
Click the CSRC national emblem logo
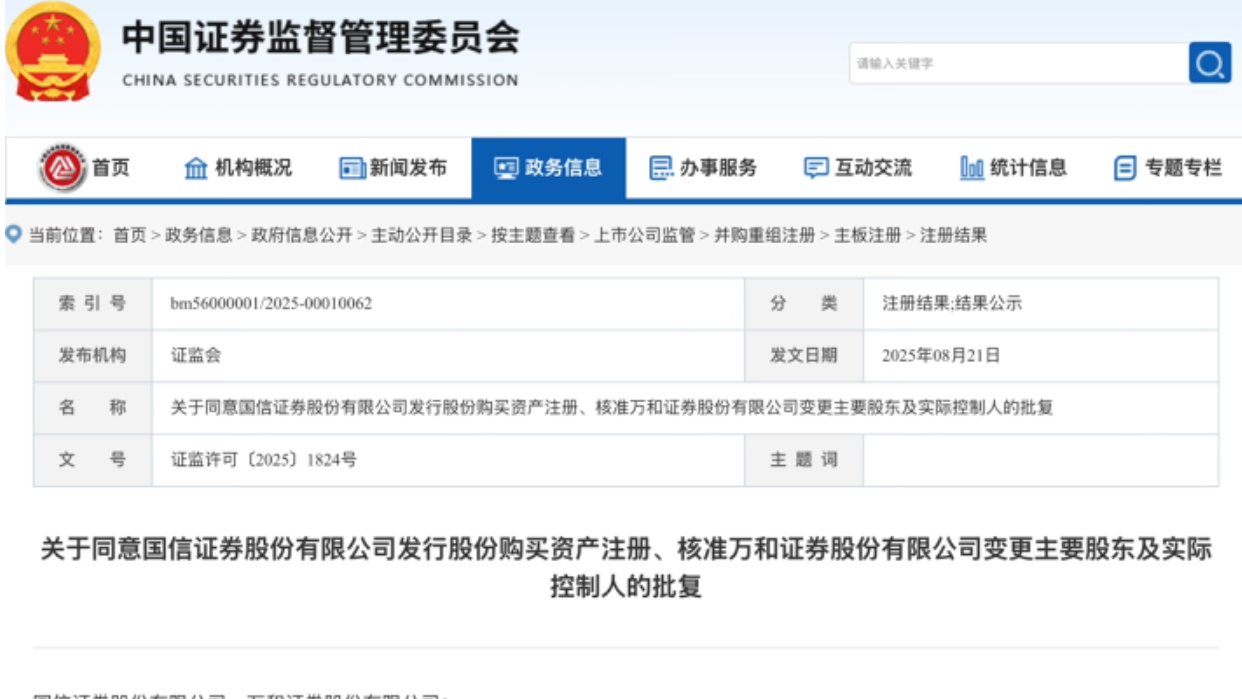click(x=53, y=52)
